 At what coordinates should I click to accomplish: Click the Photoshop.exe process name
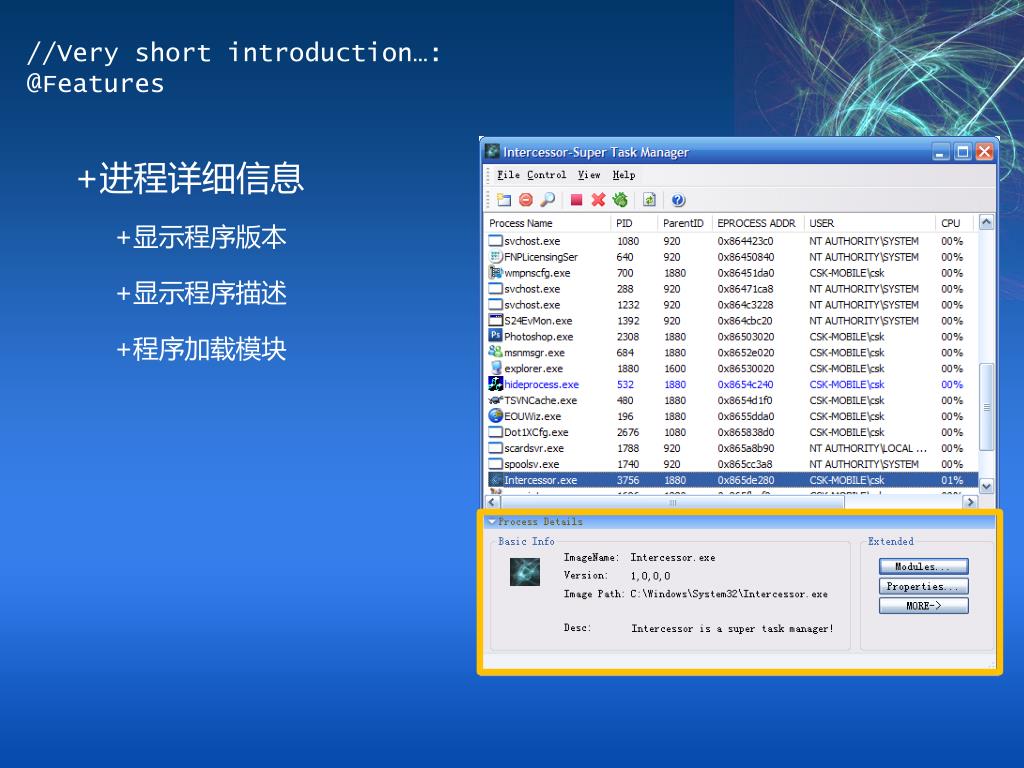pyautogui.click(x=539, y=336)
